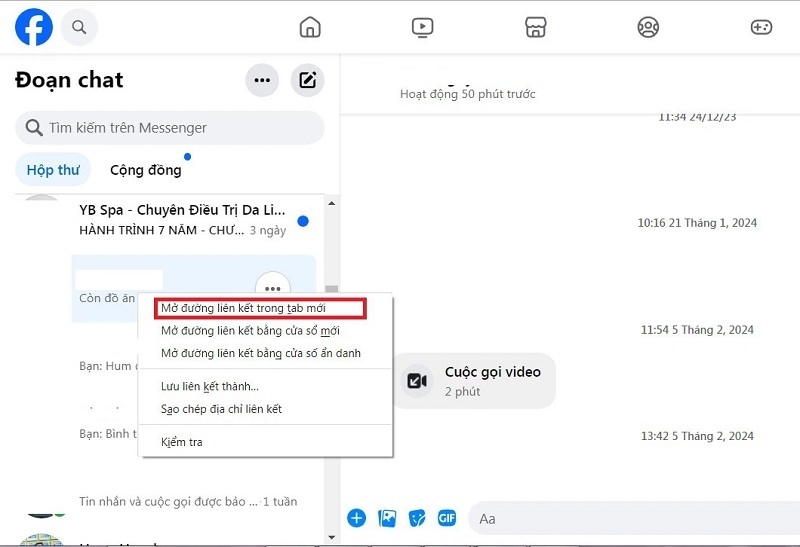
Task: Open three-dot menu on highlighted conversation
Action: coord(272,288)
